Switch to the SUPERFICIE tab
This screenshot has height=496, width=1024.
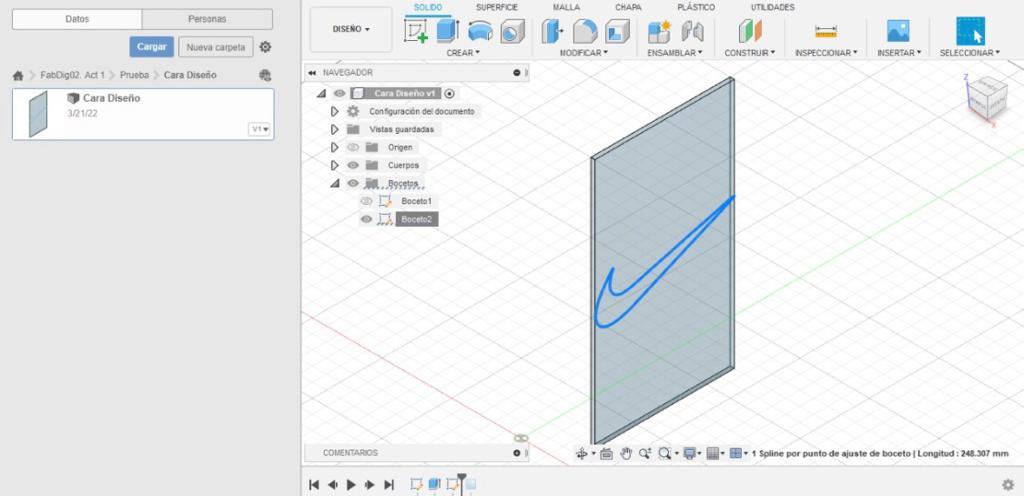pos(496,7)
